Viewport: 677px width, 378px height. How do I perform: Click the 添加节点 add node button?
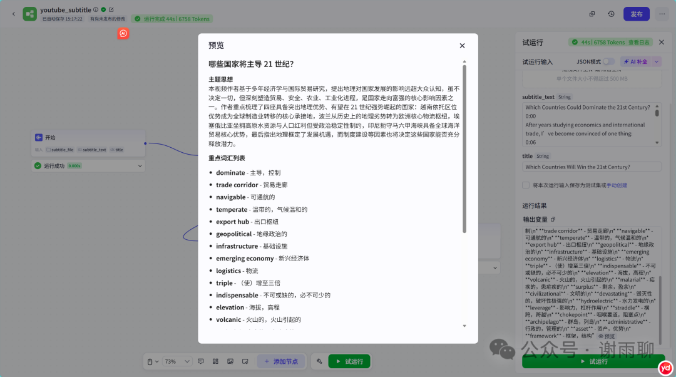[282, 361]
